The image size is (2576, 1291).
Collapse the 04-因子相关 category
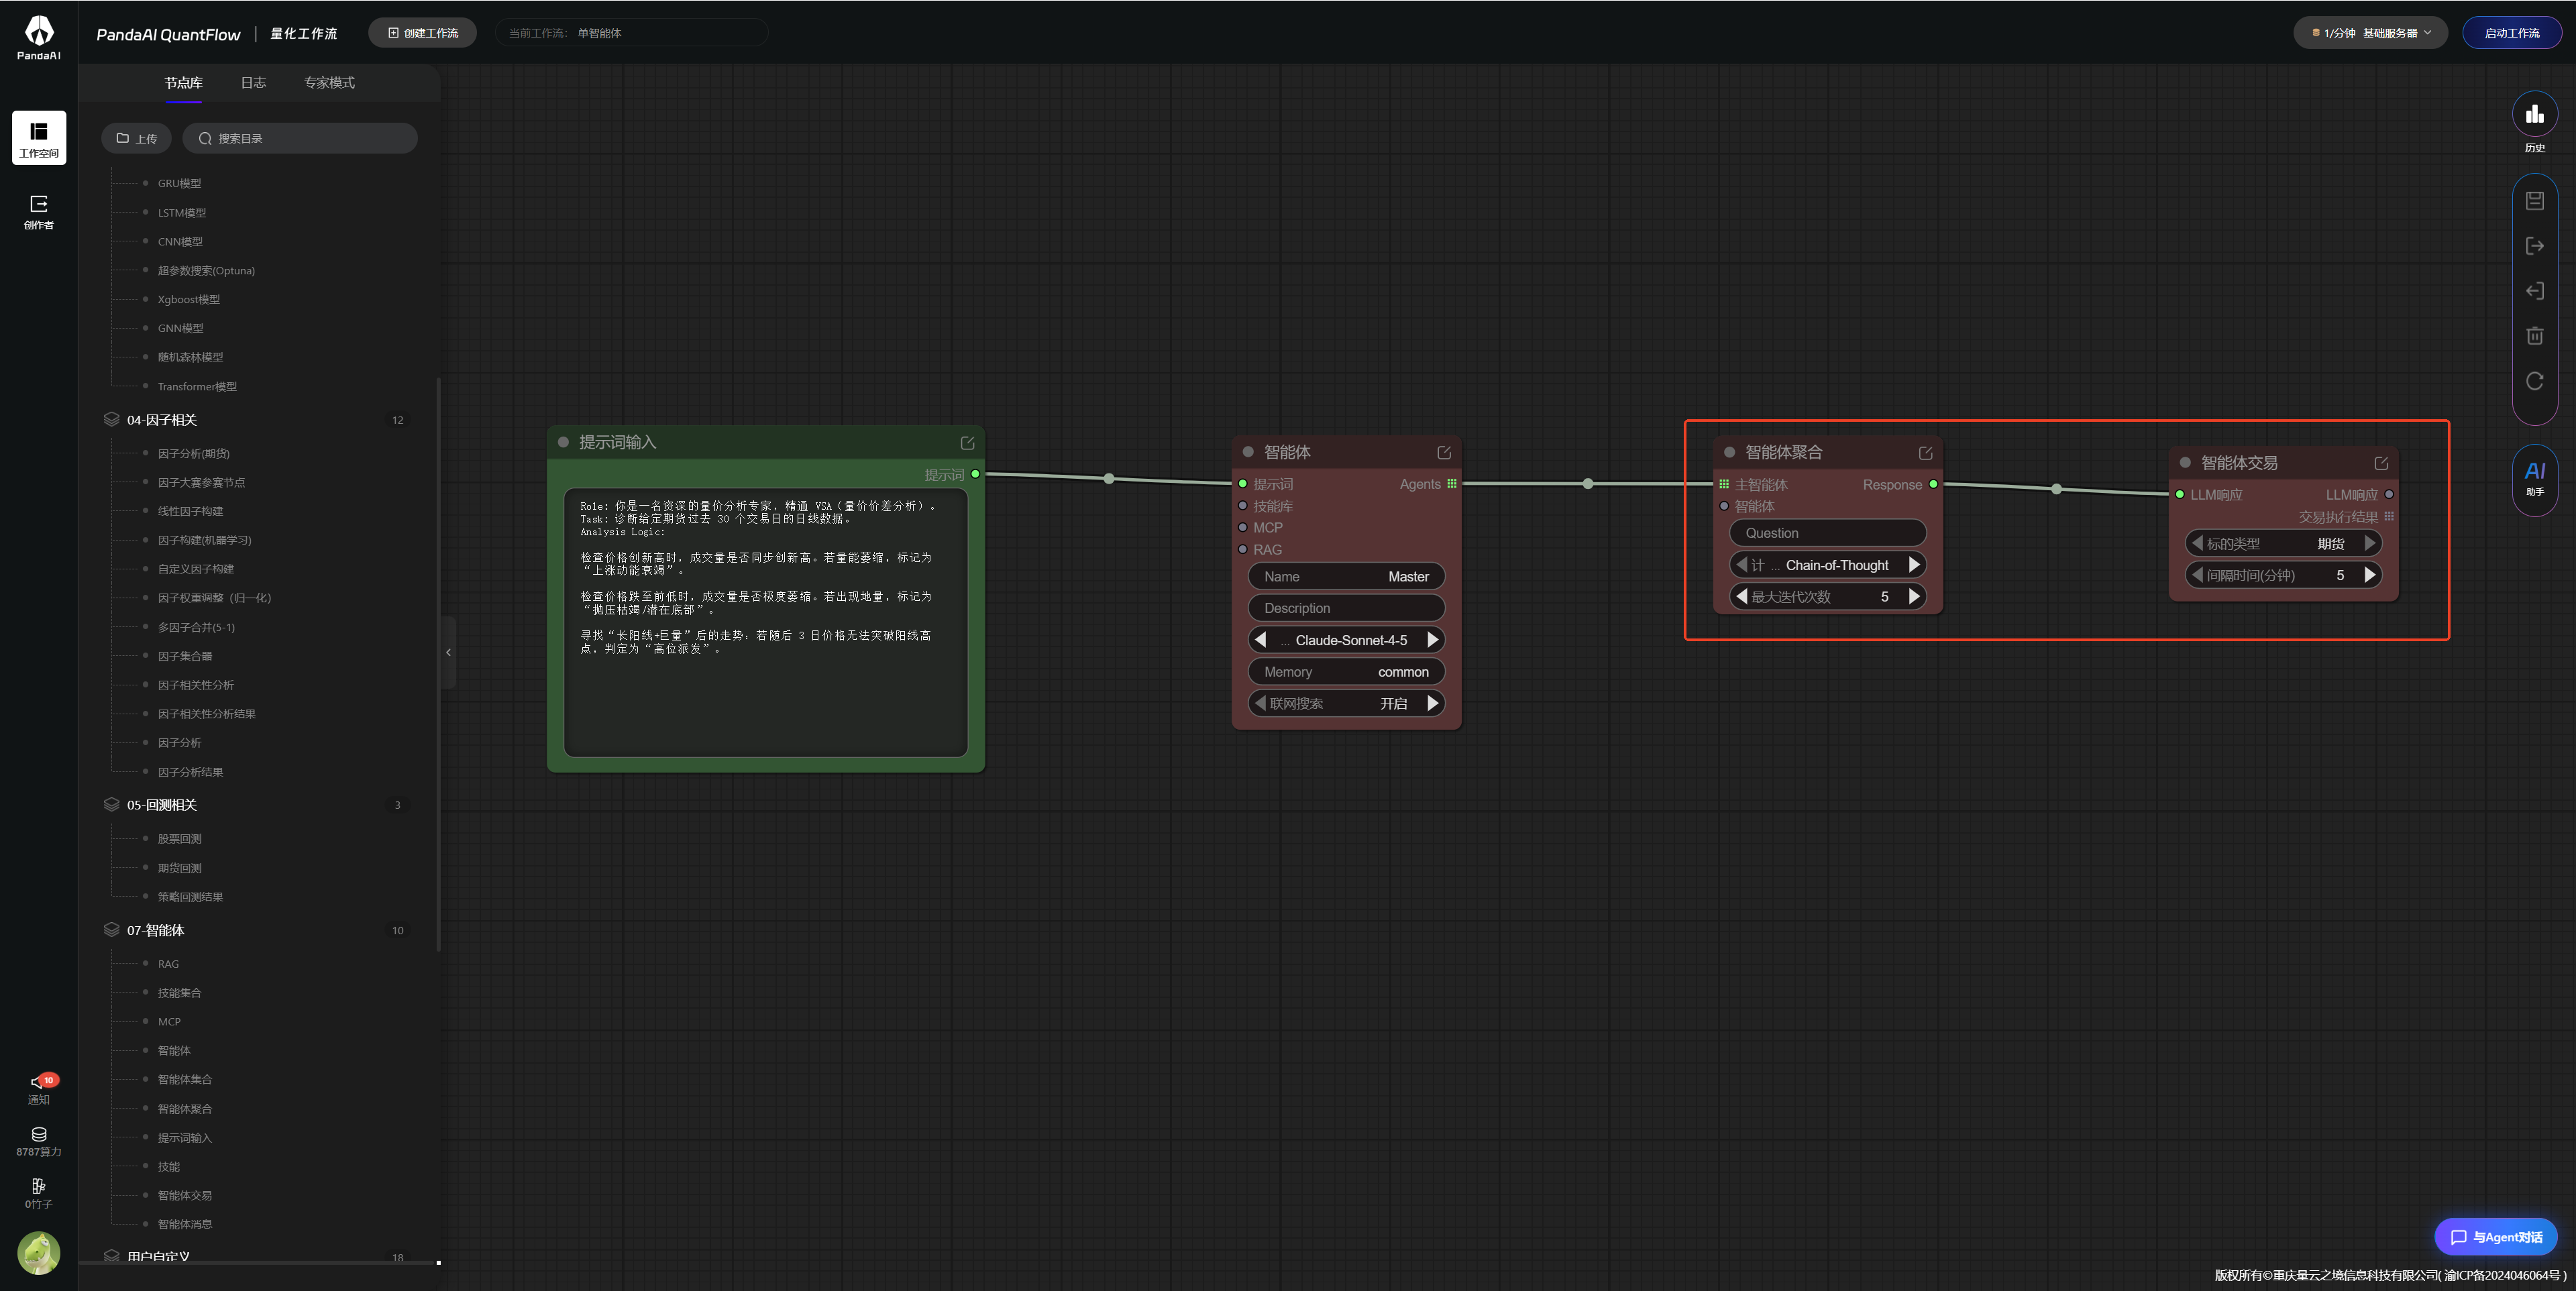161,420
